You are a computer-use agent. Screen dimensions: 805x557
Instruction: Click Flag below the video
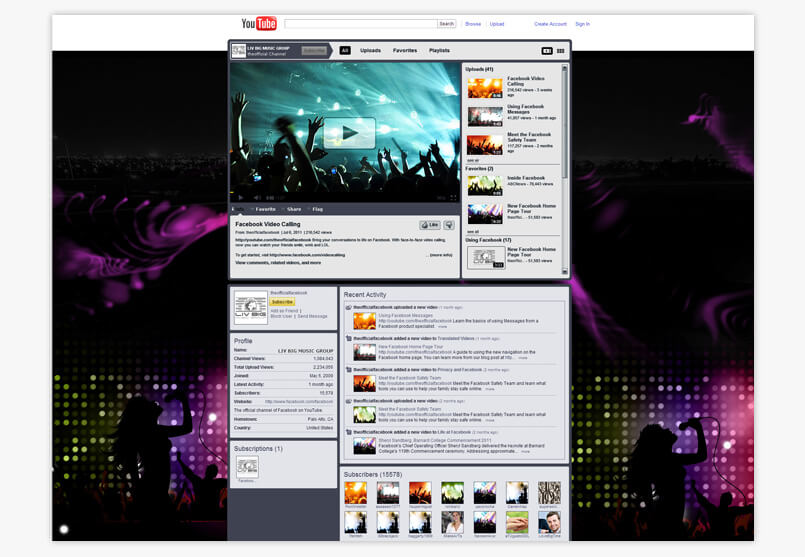[316, 209]
